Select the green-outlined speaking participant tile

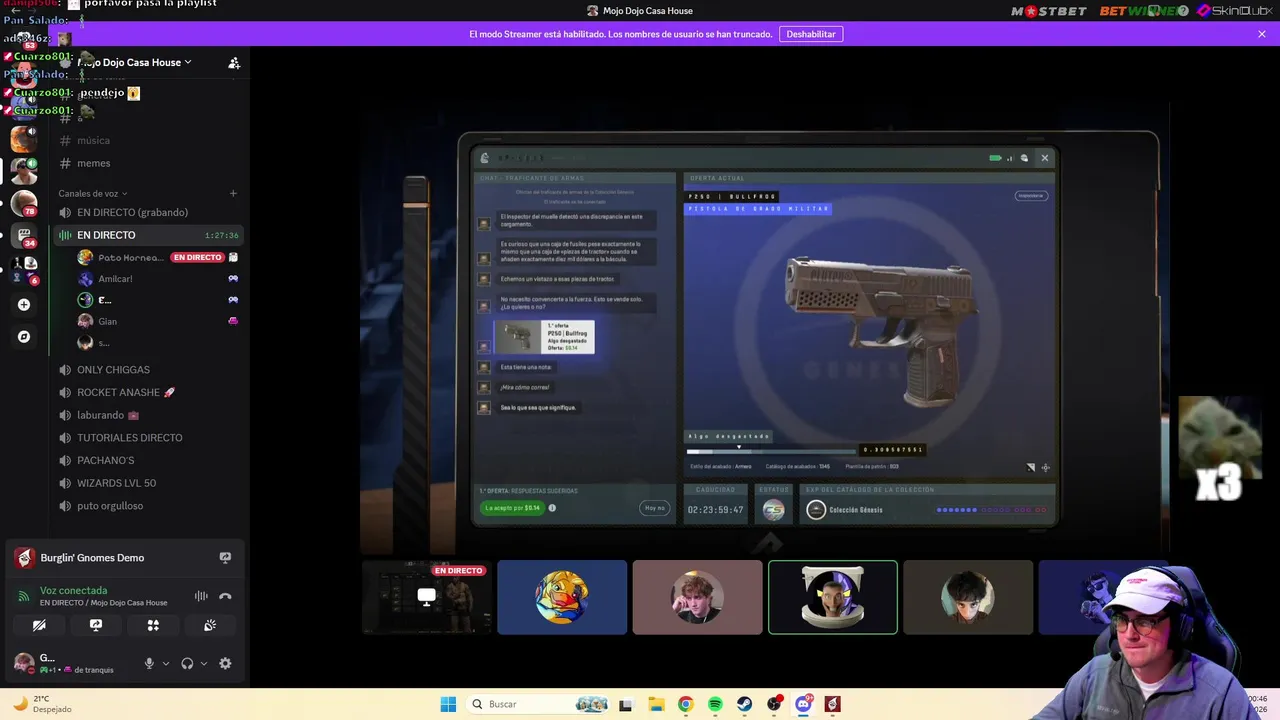tap(833, 597)
